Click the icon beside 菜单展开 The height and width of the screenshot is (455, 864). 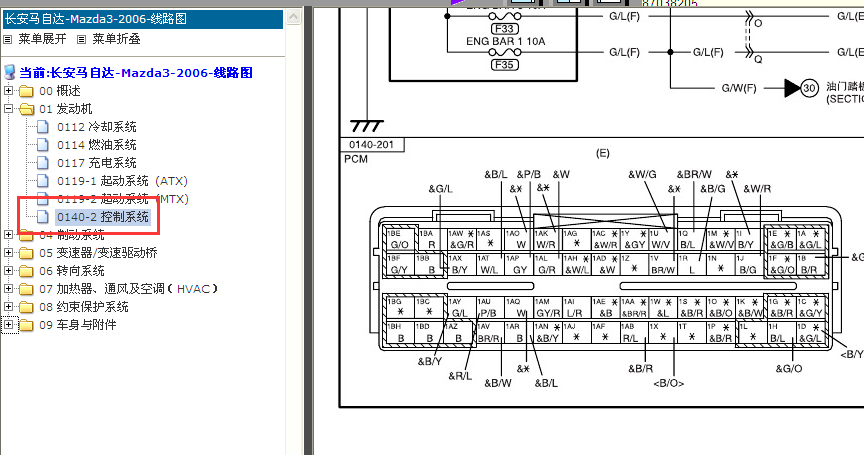pos(8,40)
